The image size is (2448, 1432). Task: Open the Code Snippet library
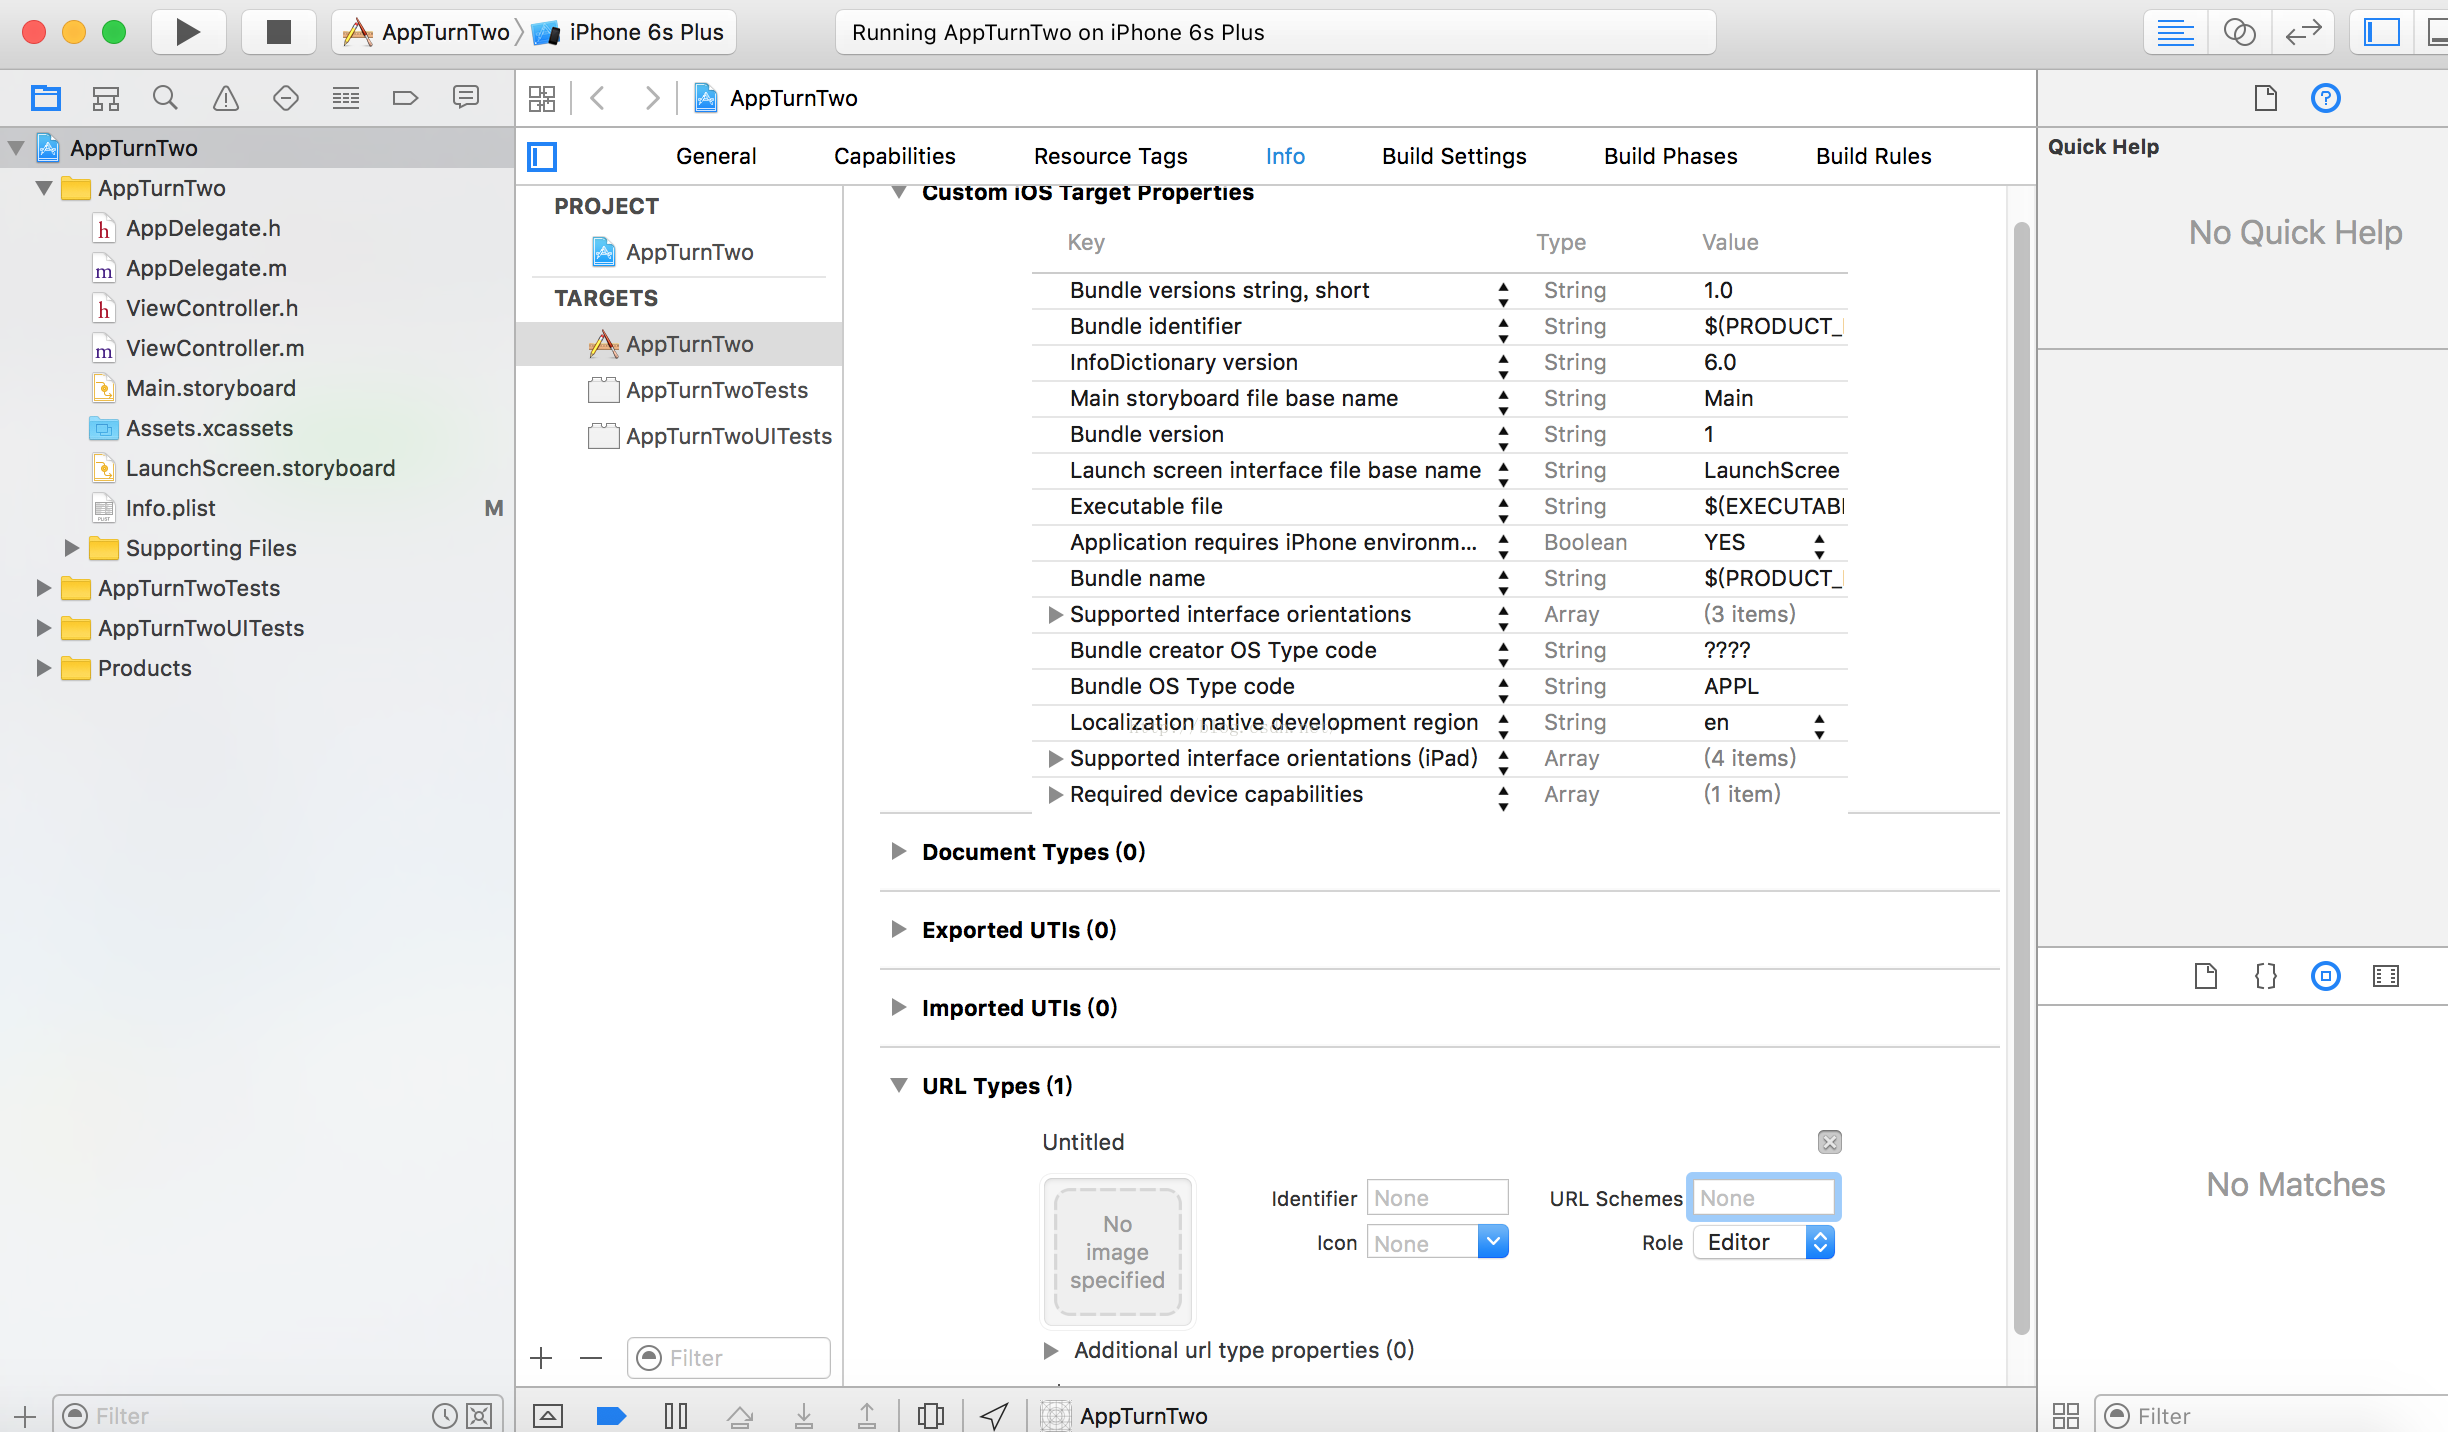pyautogui.click(x=2266, y=976)
